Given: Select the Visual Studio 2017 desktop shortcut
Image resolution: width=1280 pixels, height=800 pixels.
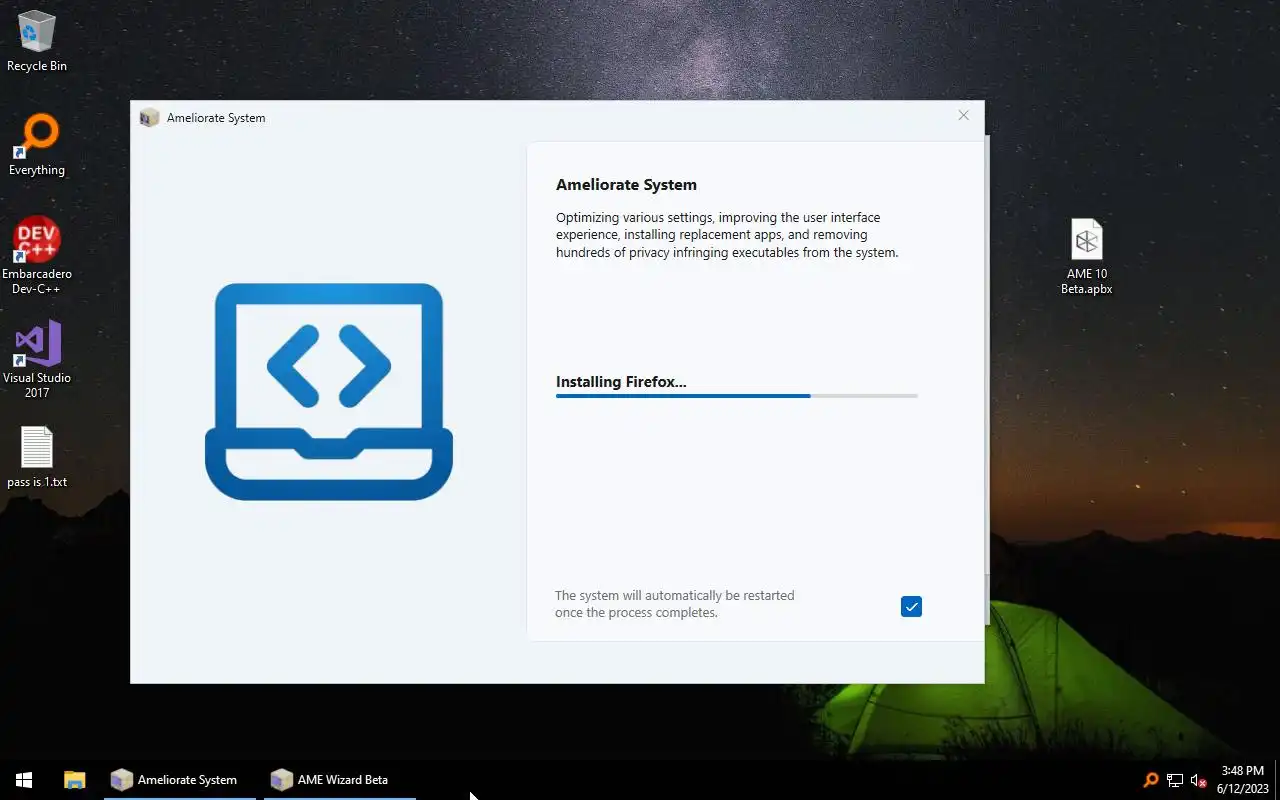Looking at the screenshot, I should (x=37, y=360).
